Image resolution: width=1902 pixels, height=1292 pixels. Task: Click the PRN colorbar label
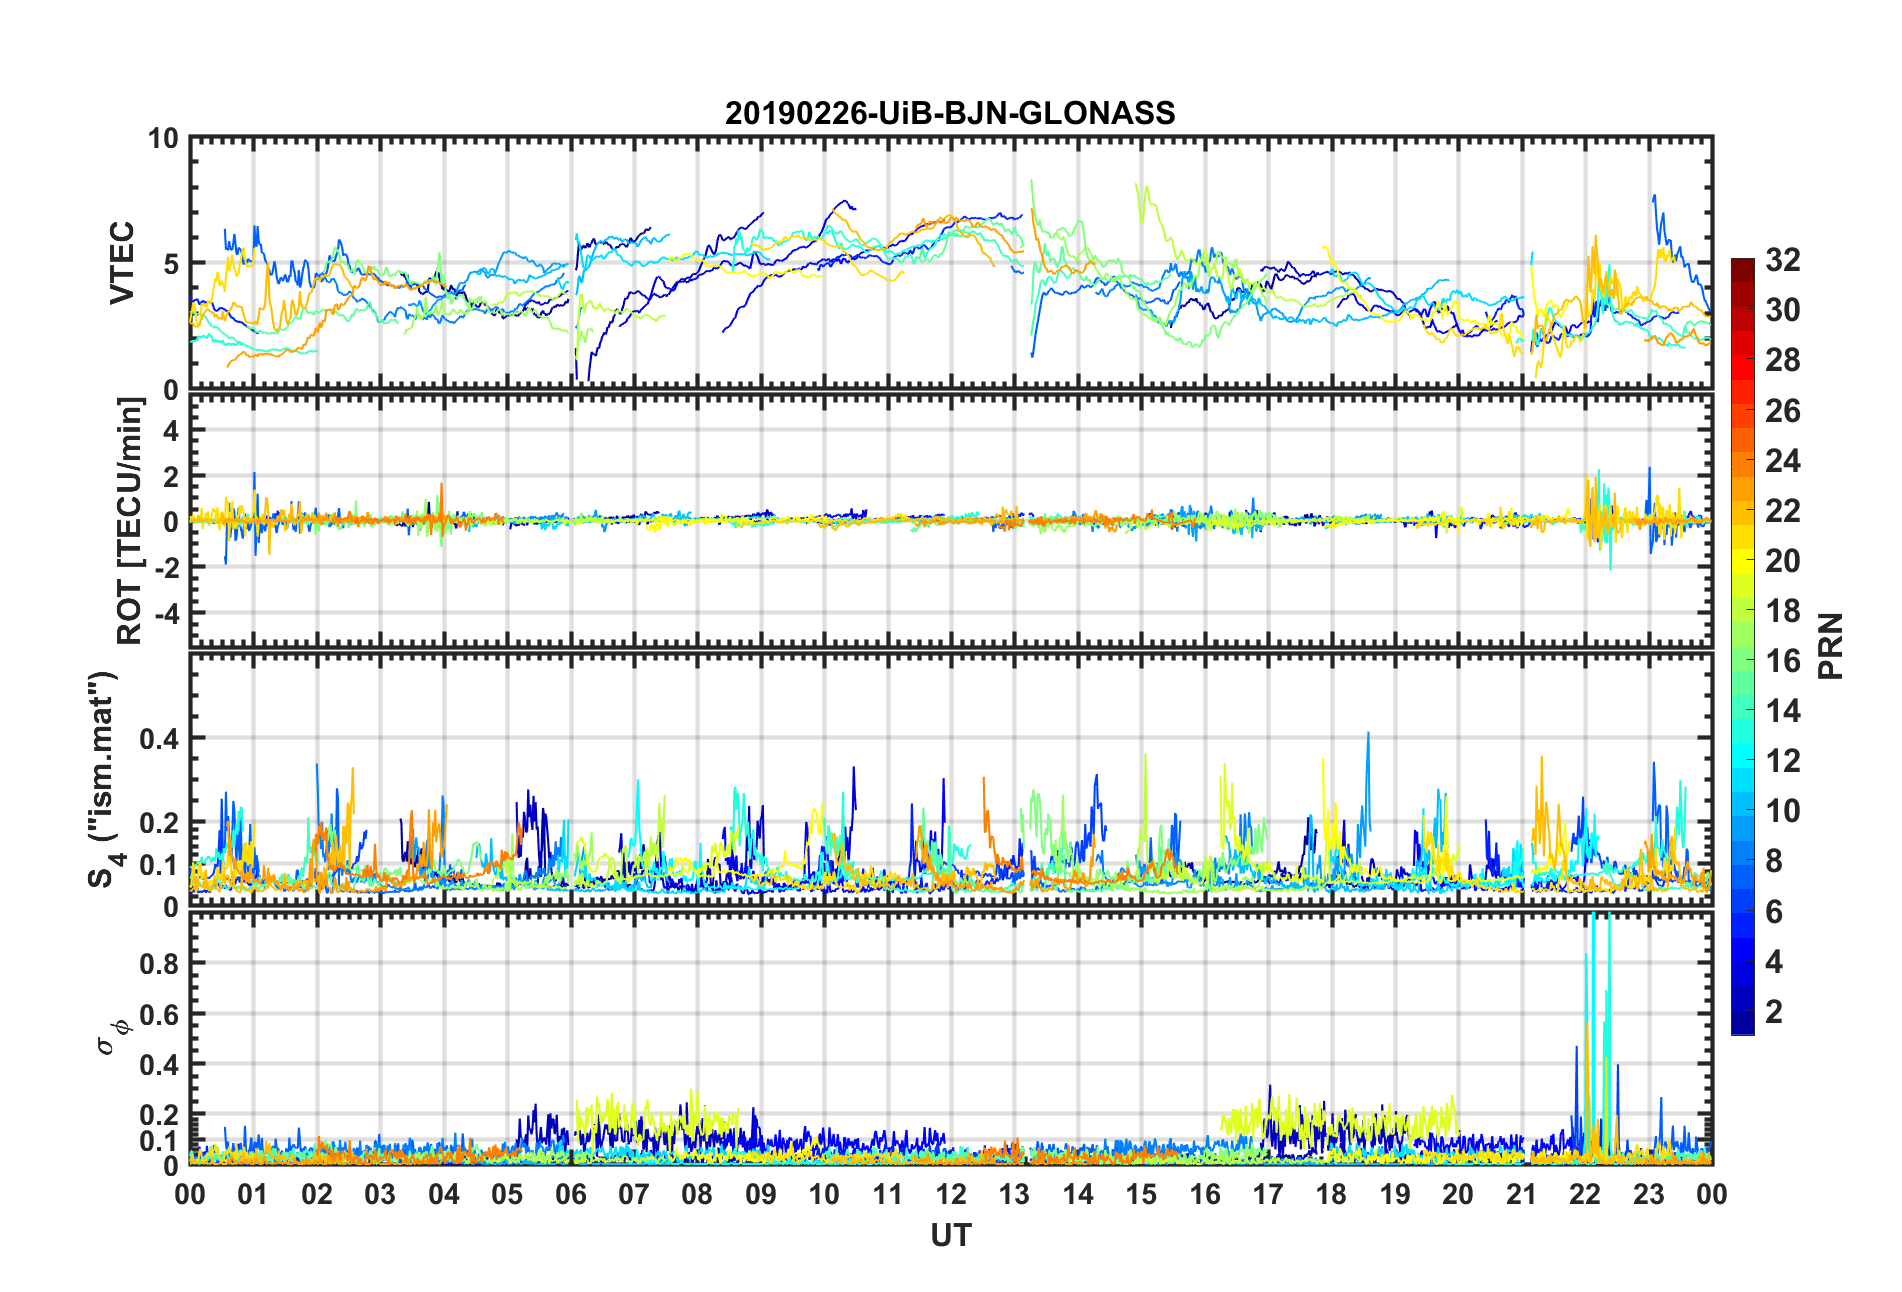tap(1831, 646)
